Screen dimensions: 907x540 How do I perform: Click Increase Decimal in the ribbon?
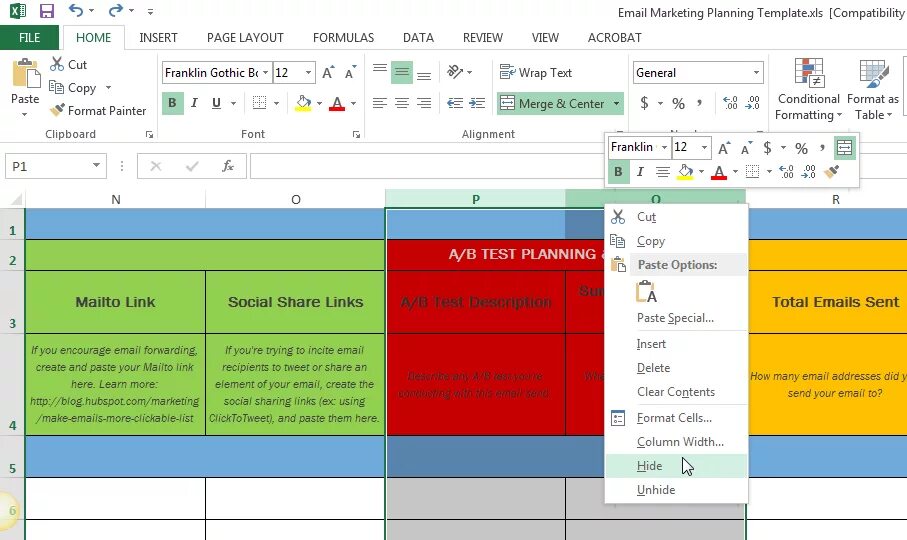coord(730,103)
